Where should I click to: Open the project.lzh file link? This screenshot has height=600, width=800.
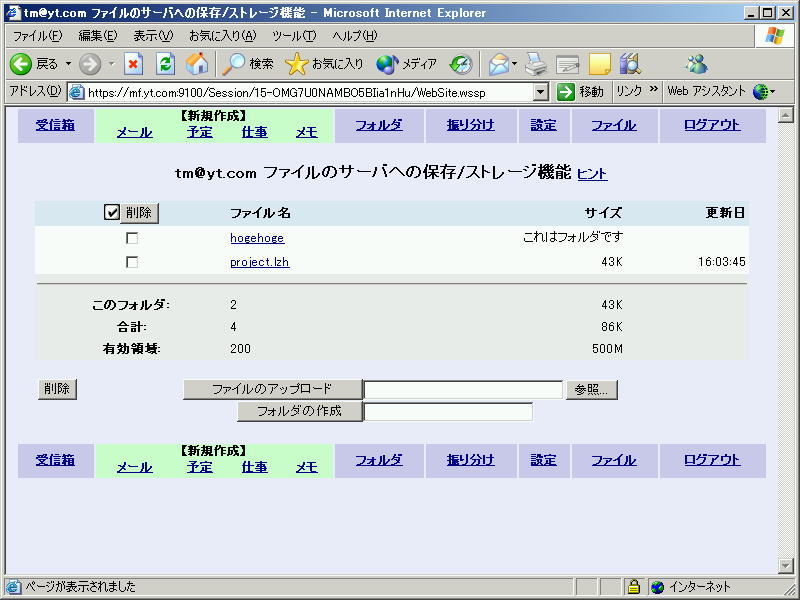pyautogui.click(x=259, y=262)
